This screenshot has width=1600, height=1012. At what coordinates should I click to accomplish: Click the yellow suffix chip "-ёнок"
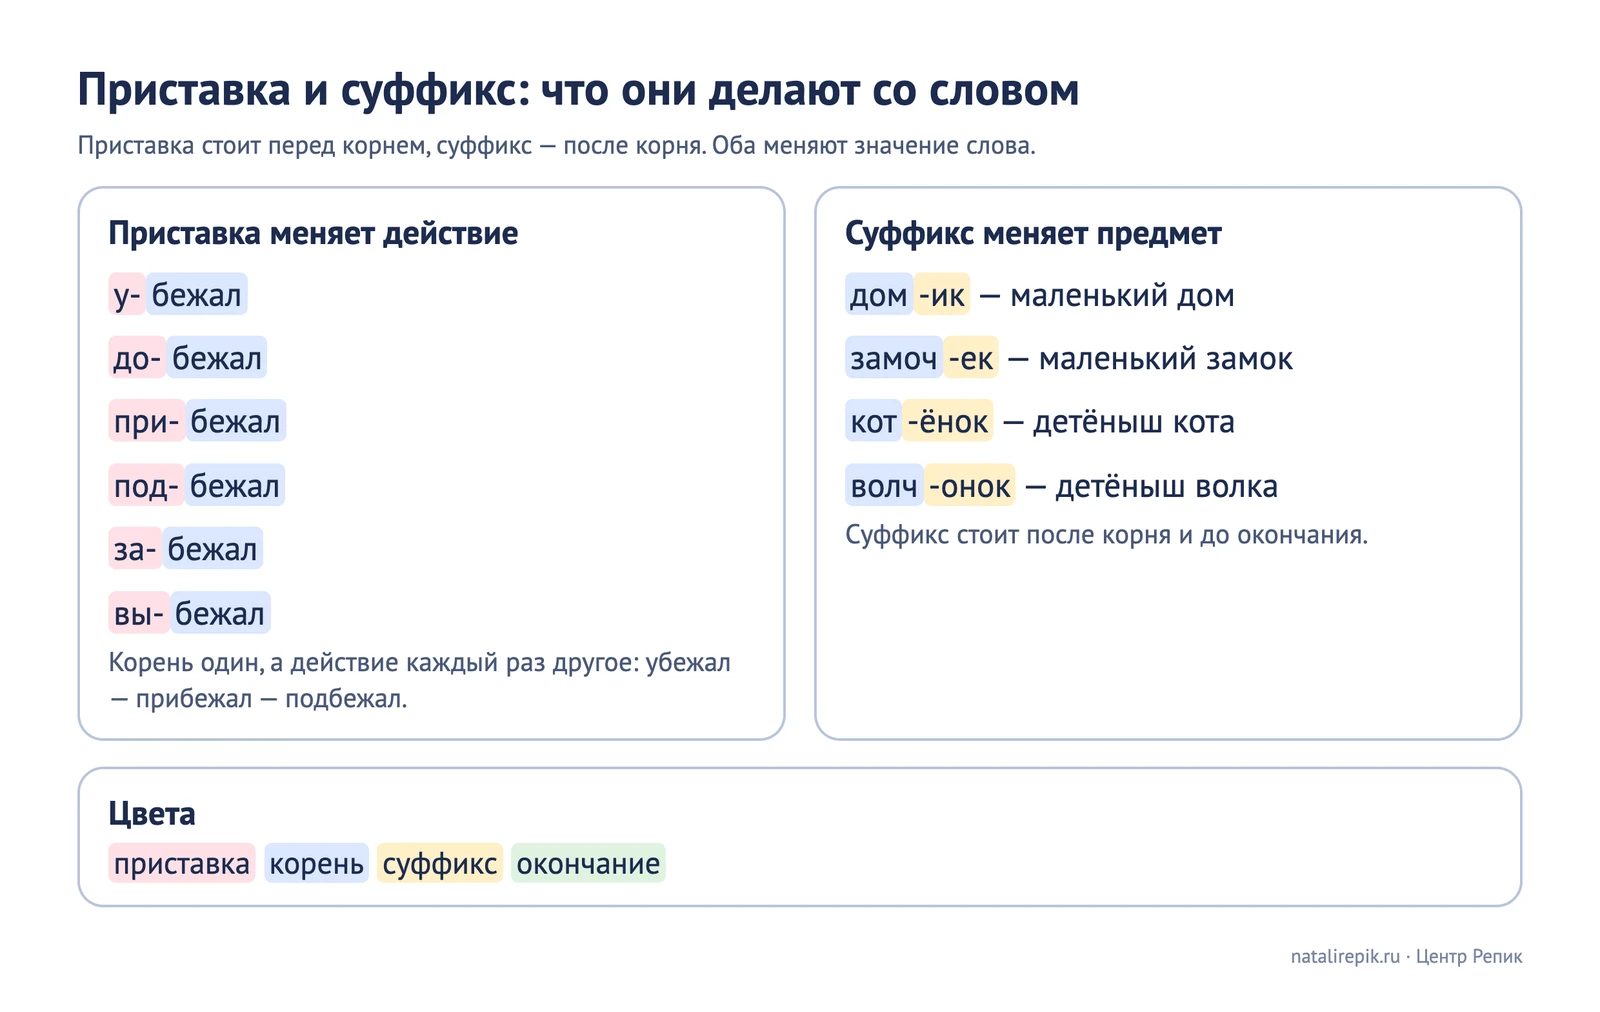point(948,422)
